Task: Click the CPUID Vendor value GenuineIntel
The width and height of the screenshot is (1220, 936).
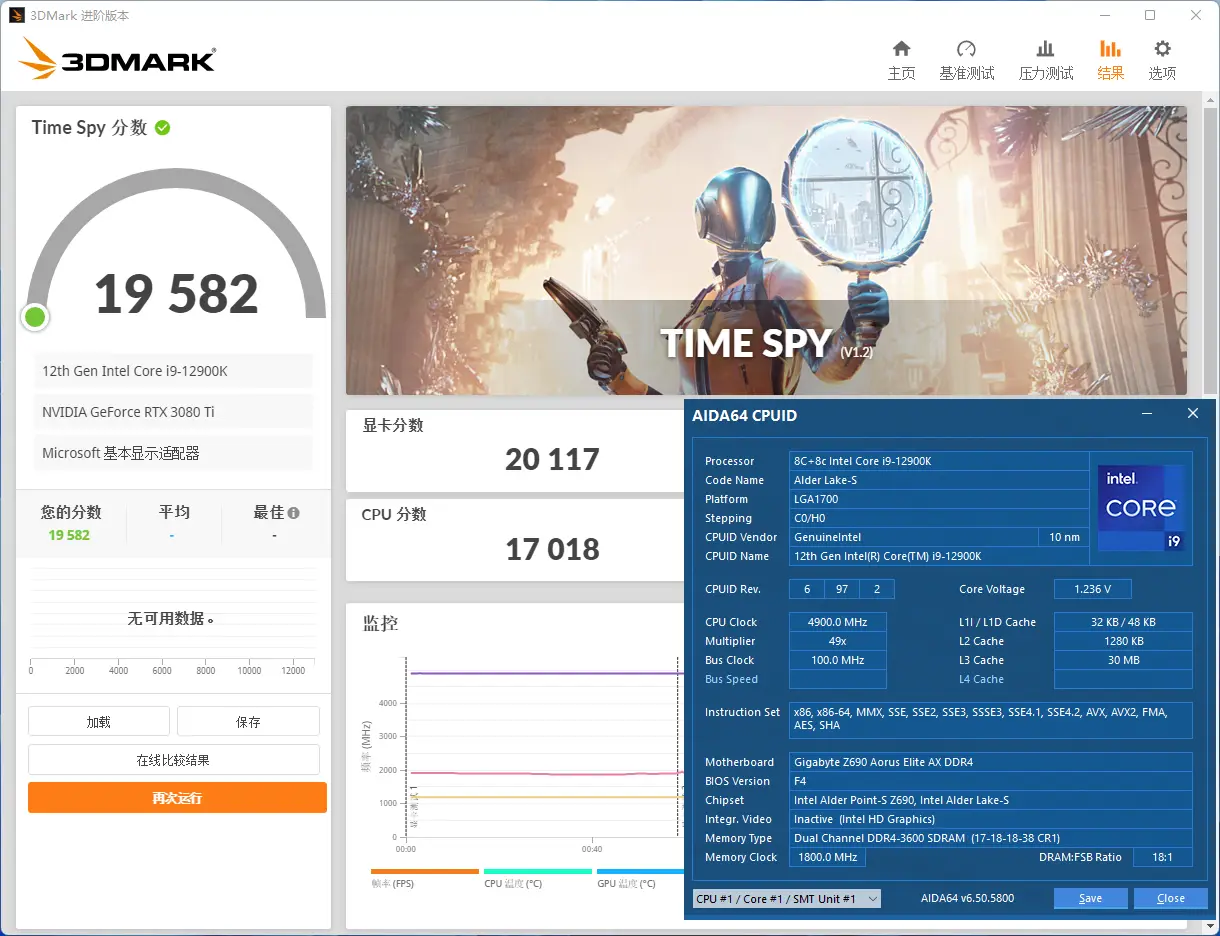Action: click(x=913, y=537)
